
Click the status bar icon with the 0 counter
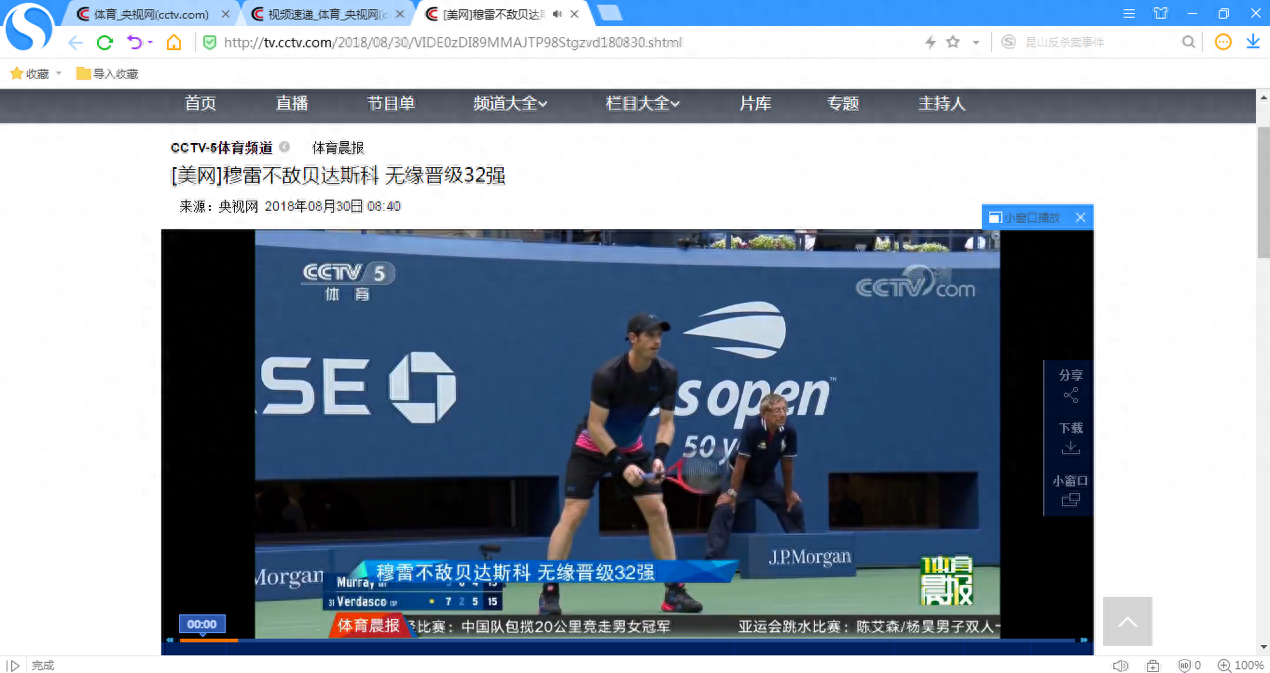coord(1189,665)
